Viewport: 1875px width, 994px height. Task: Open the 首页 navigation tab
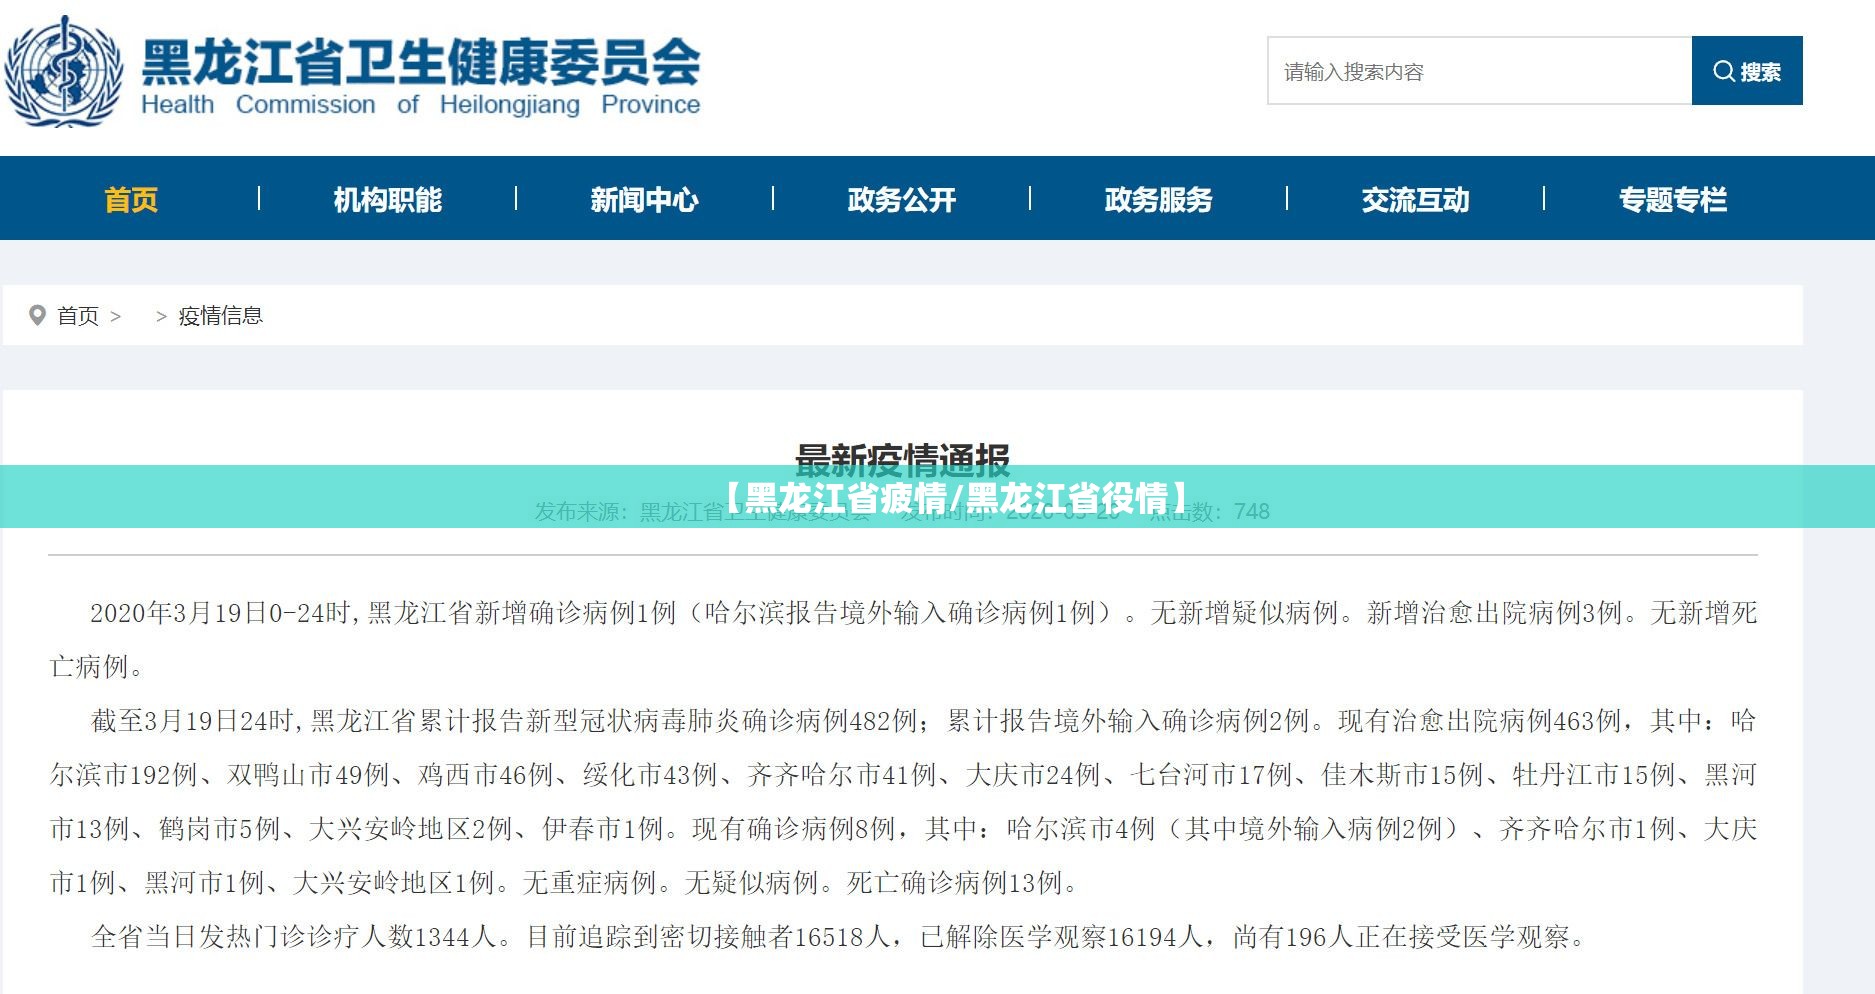point(131,200)
